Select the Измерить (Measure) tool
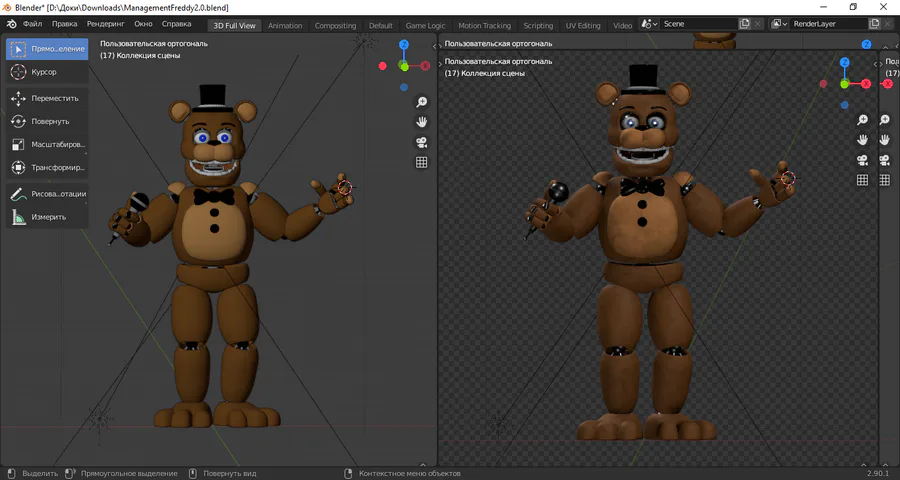The height and width of the screenshot is (480, 900). [x=47, y=217]
